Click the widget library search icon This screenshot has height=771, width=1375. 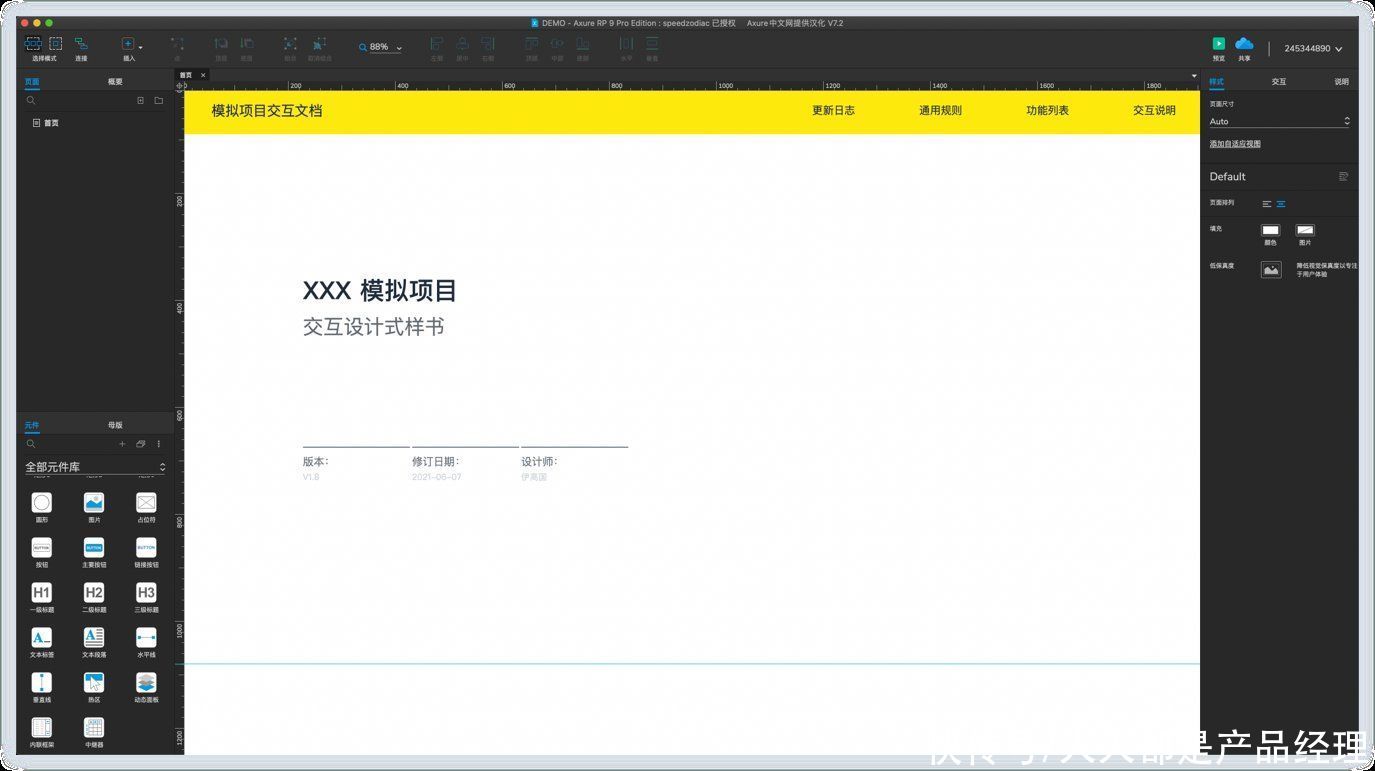pos(31,444)
